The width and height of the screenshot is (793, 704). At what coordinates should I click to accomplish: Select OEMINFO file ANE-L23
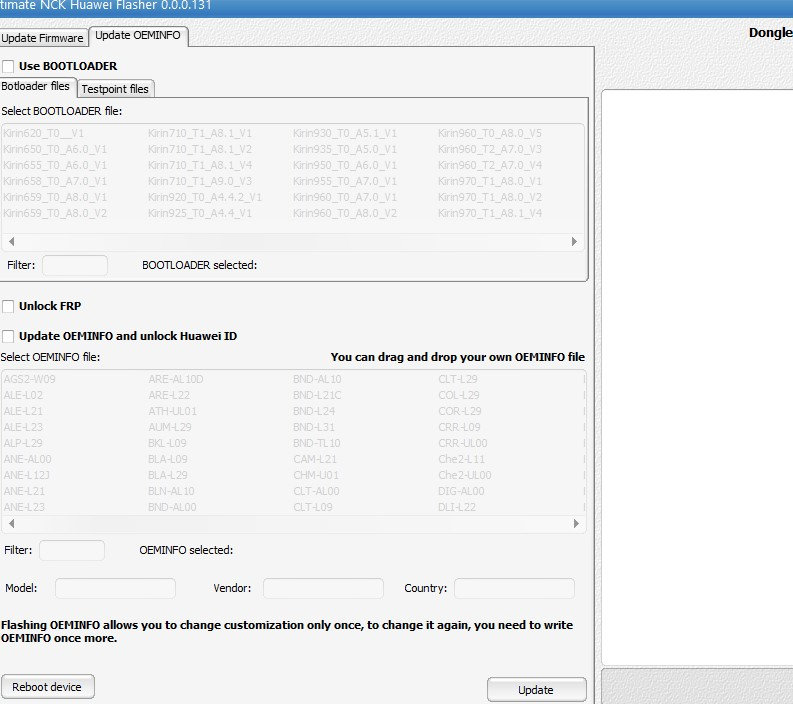click(x=24, y=507)
